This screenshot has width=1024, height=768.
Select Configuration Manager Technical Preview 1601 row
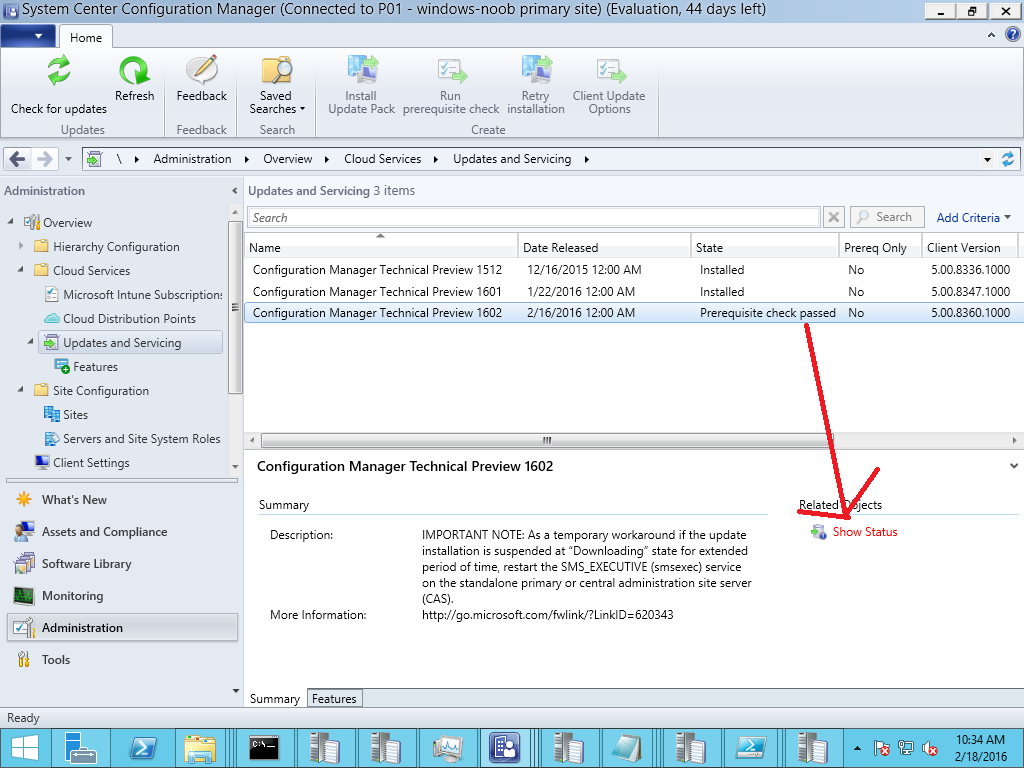[631, 291]
